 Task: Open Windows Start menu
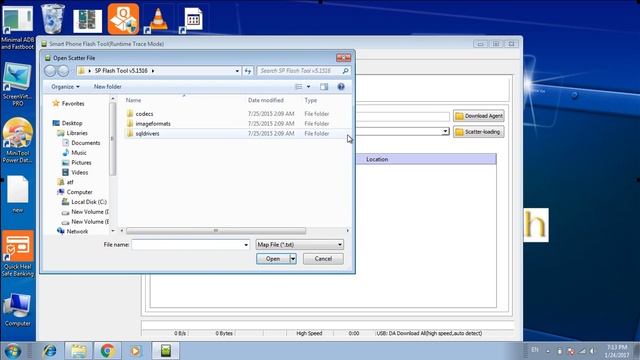pos(13,351)
